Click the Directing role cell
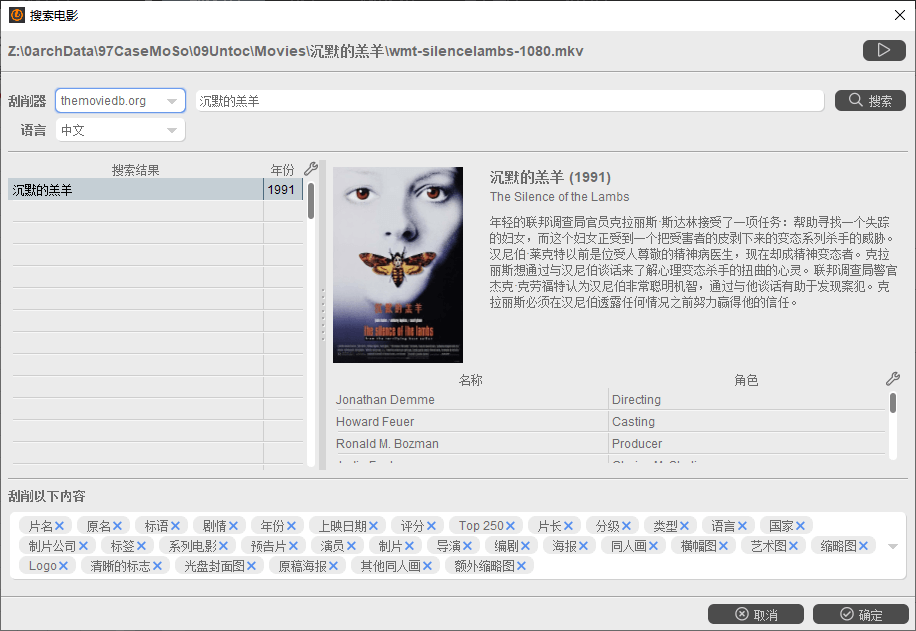This screenshot has width=916, height=631. click(x=747, y=400)
